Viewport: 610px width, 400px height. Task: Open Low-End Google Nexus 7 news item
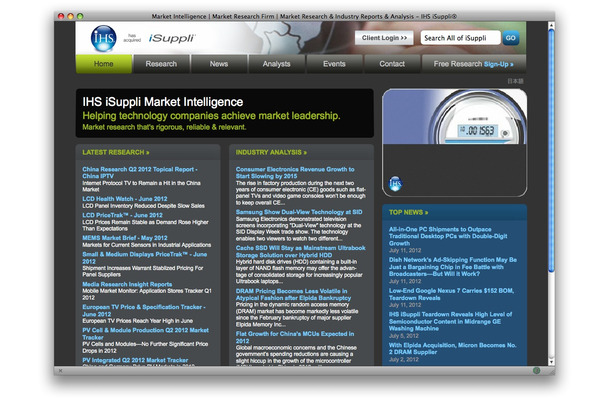(x=451, y=294)
